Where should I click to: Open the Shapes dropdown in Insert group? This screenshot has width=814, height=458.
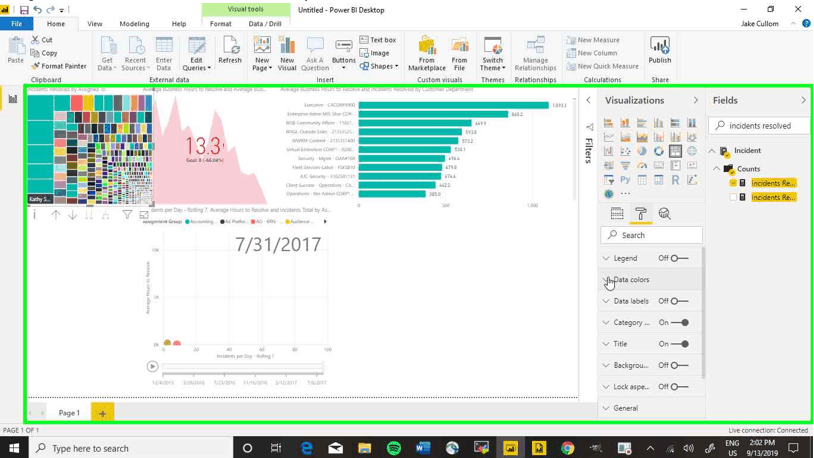(x=379, y=66)
